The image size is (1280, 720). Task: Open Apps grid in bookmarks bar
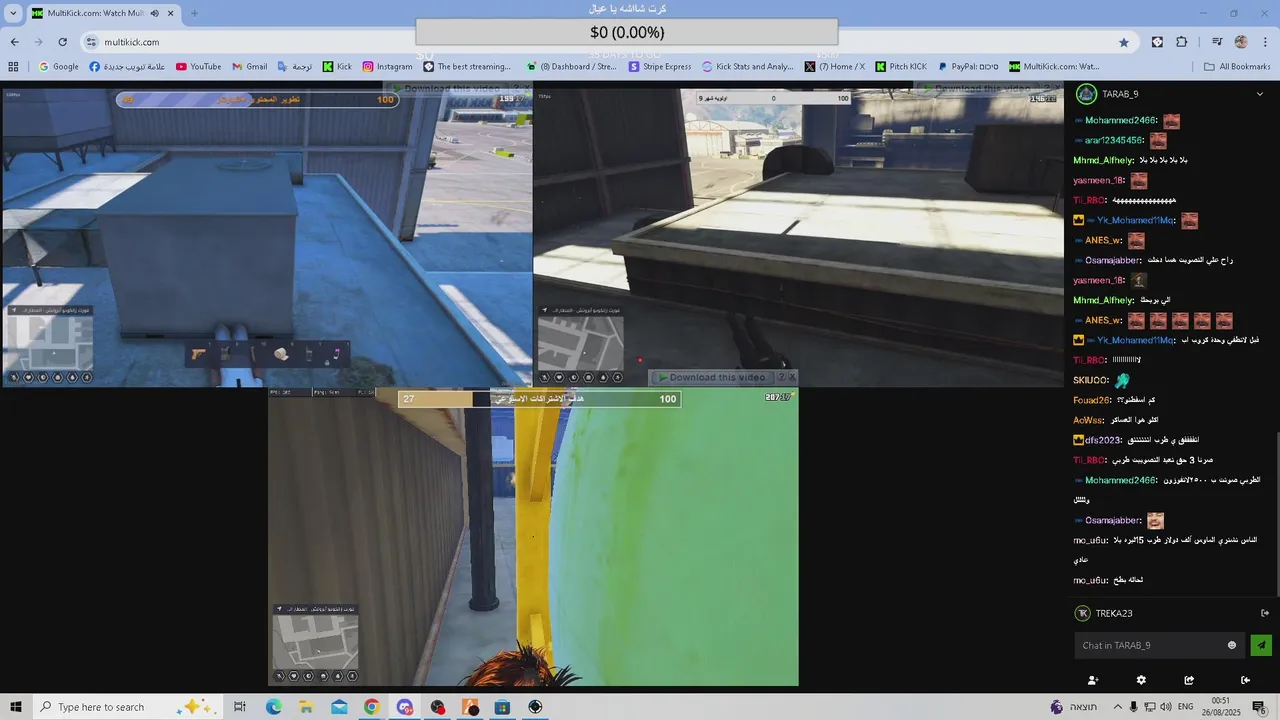point(13,67)
